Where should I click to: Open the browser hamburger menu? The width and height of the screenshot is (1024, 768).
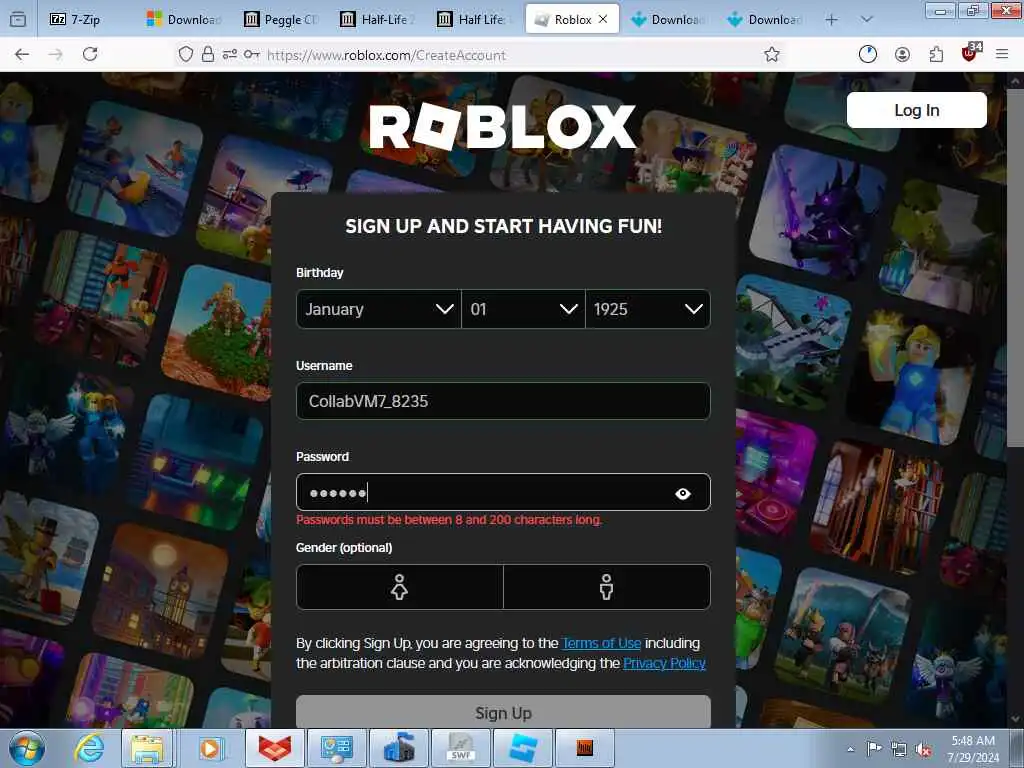pos(1002,55)
